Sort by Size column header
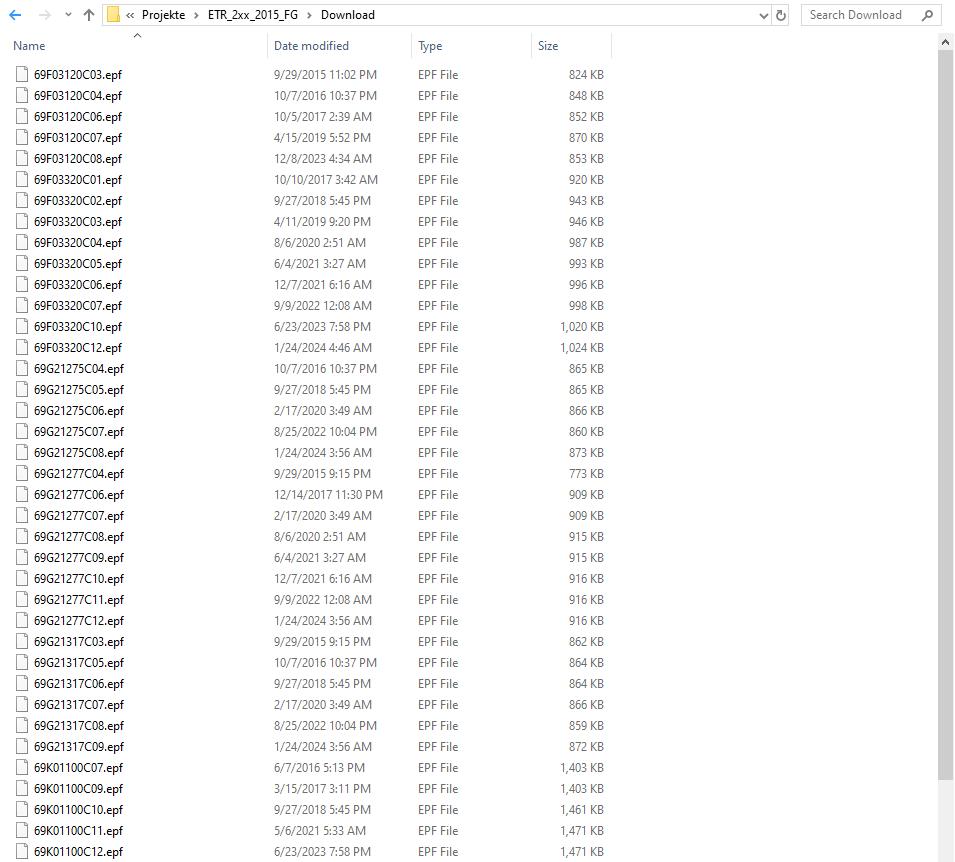Screen dimensions: 955x862 tap(548, 46)
